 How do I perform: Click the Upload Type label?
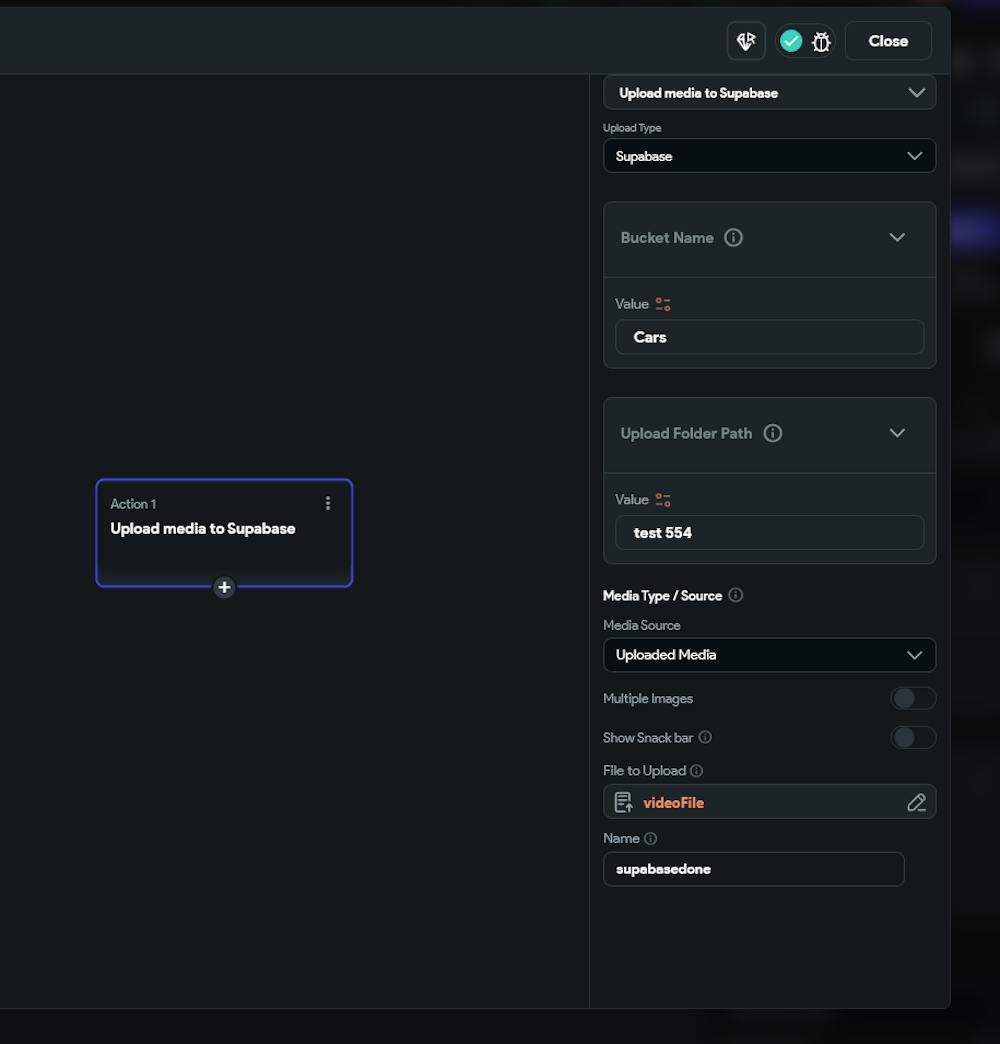point(632,128)
